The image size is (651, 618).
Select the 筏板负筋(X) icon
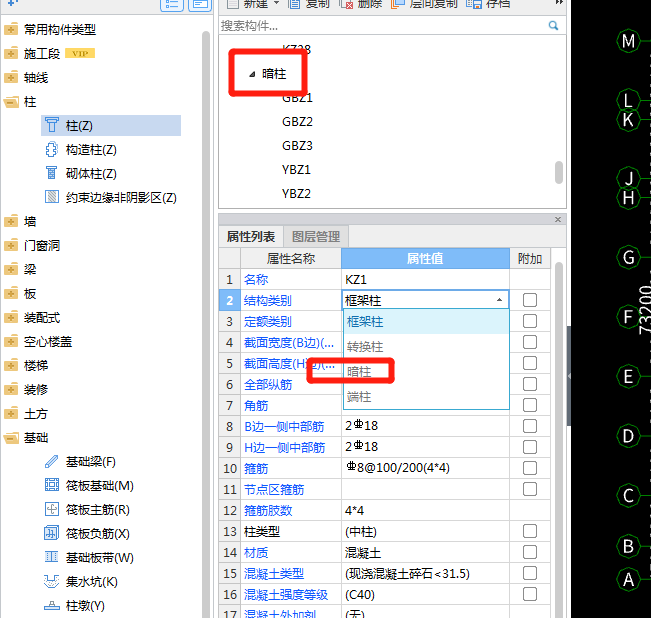(x=51, y=533)
